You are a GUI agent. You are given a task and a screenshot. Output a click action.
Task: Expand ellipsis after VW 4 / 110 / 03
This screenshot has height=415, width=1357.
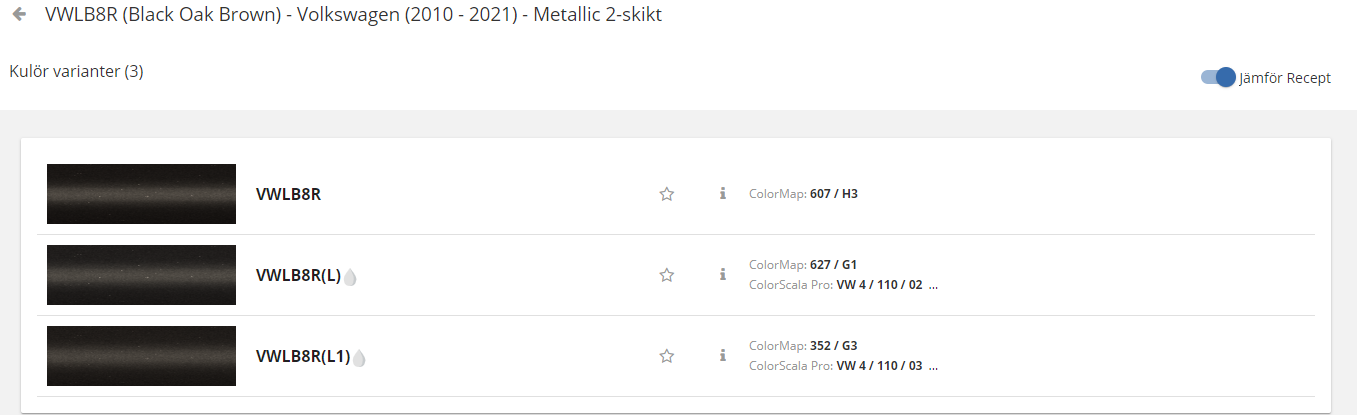(933, 366)
